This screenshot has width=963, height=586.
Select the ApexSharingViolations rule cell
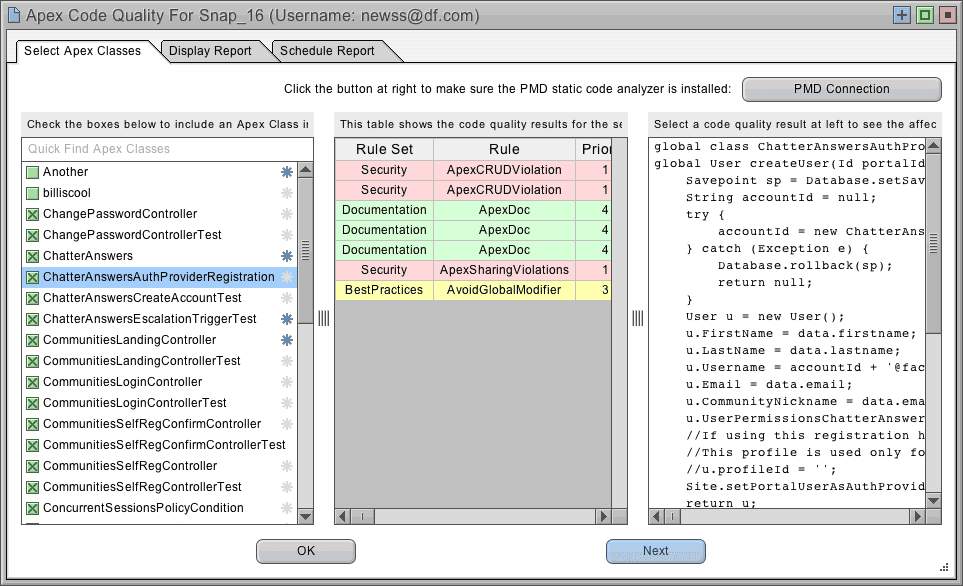click(504, 270)
